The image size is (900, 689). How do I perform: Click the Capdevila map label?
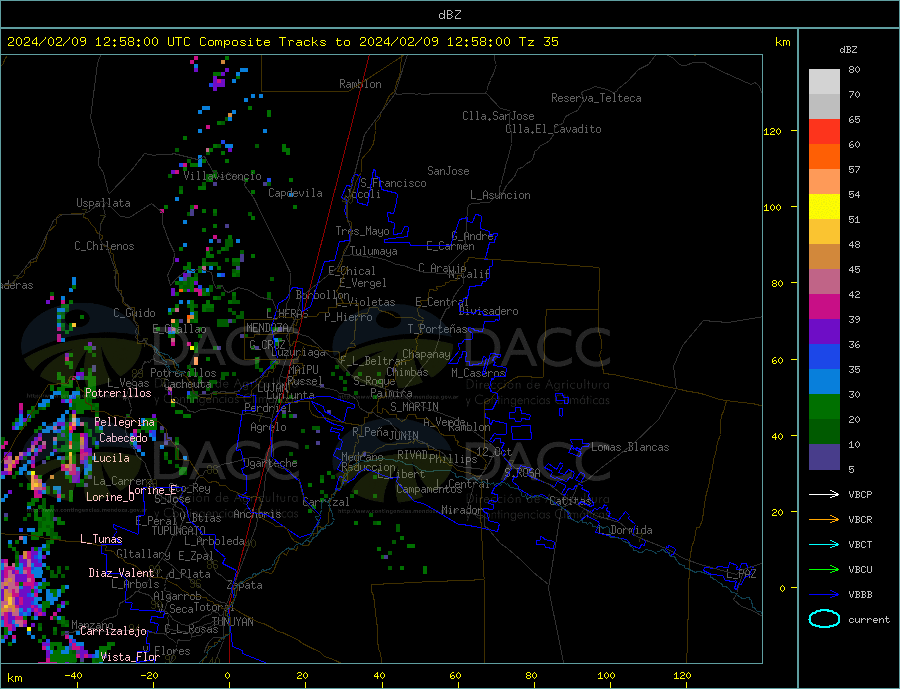[x=295, y=193]
